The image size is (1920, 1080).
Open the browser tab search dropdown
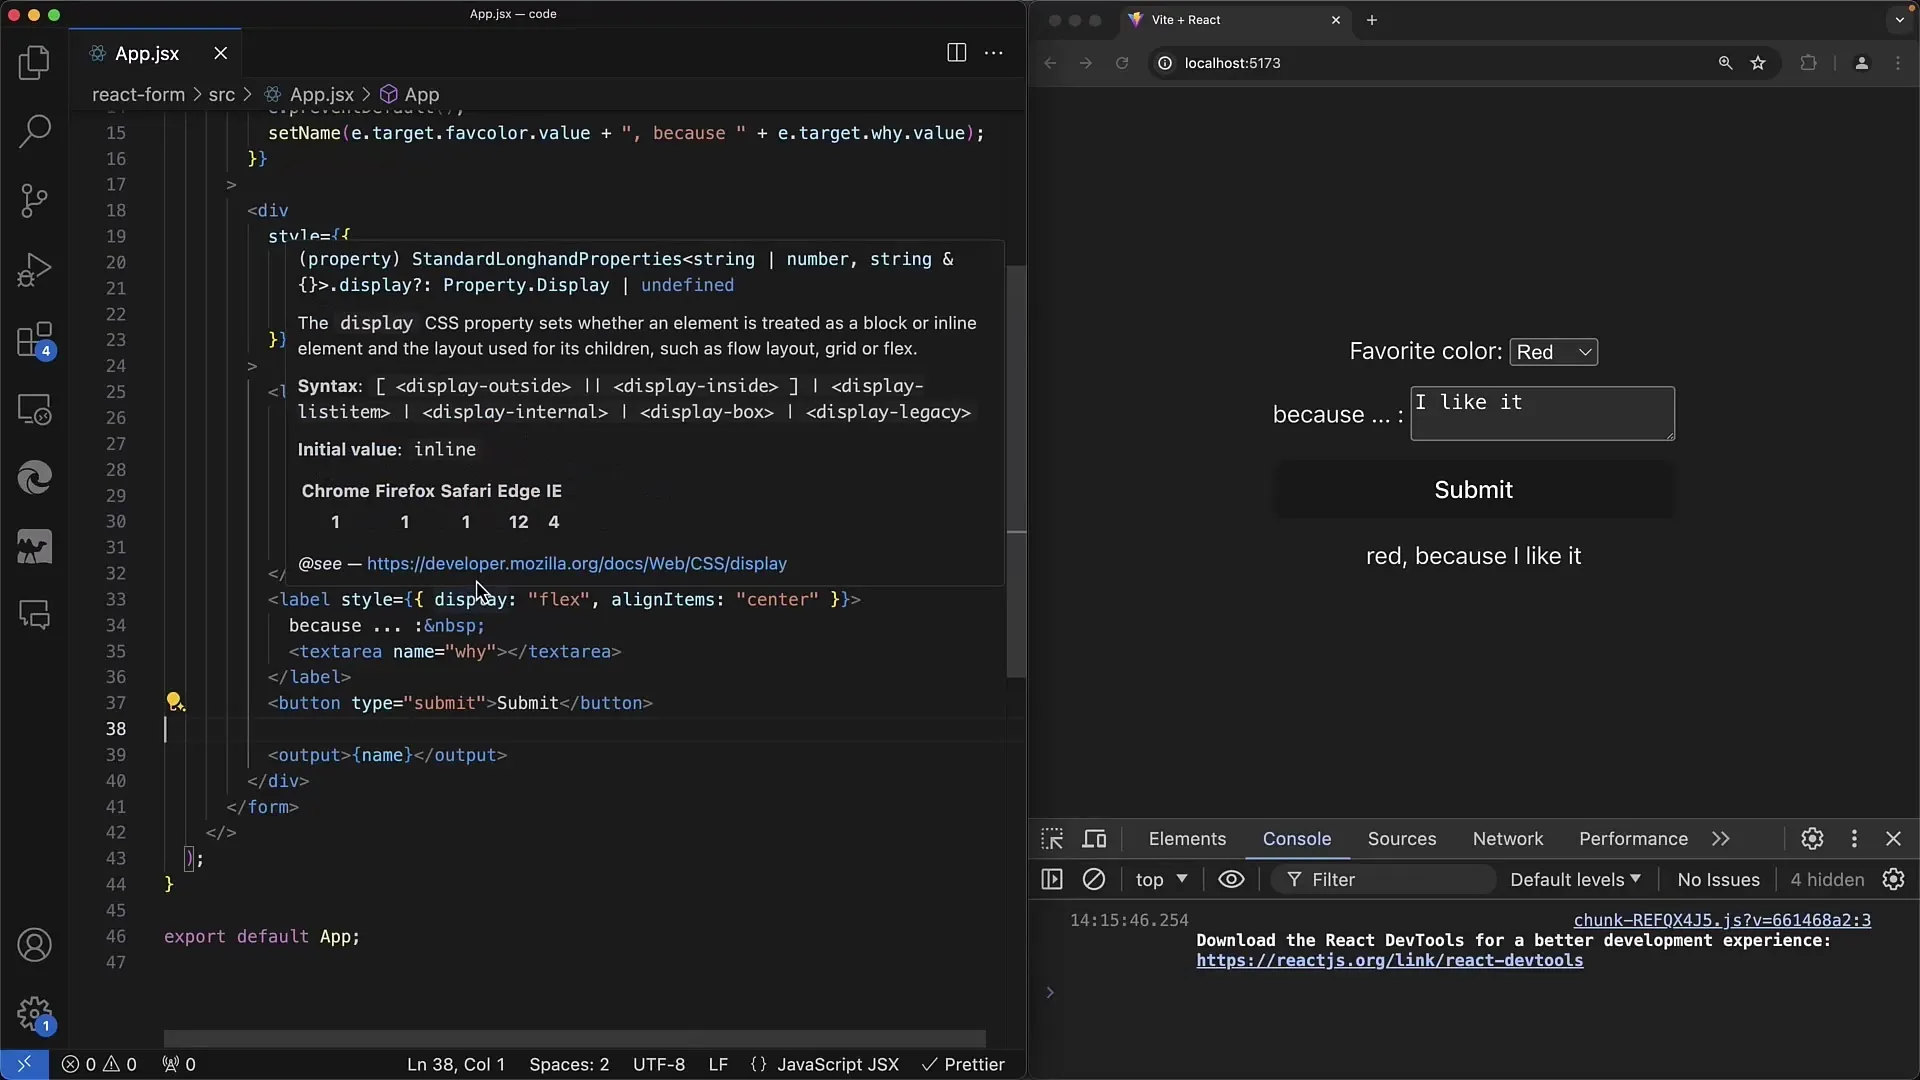1900,20
